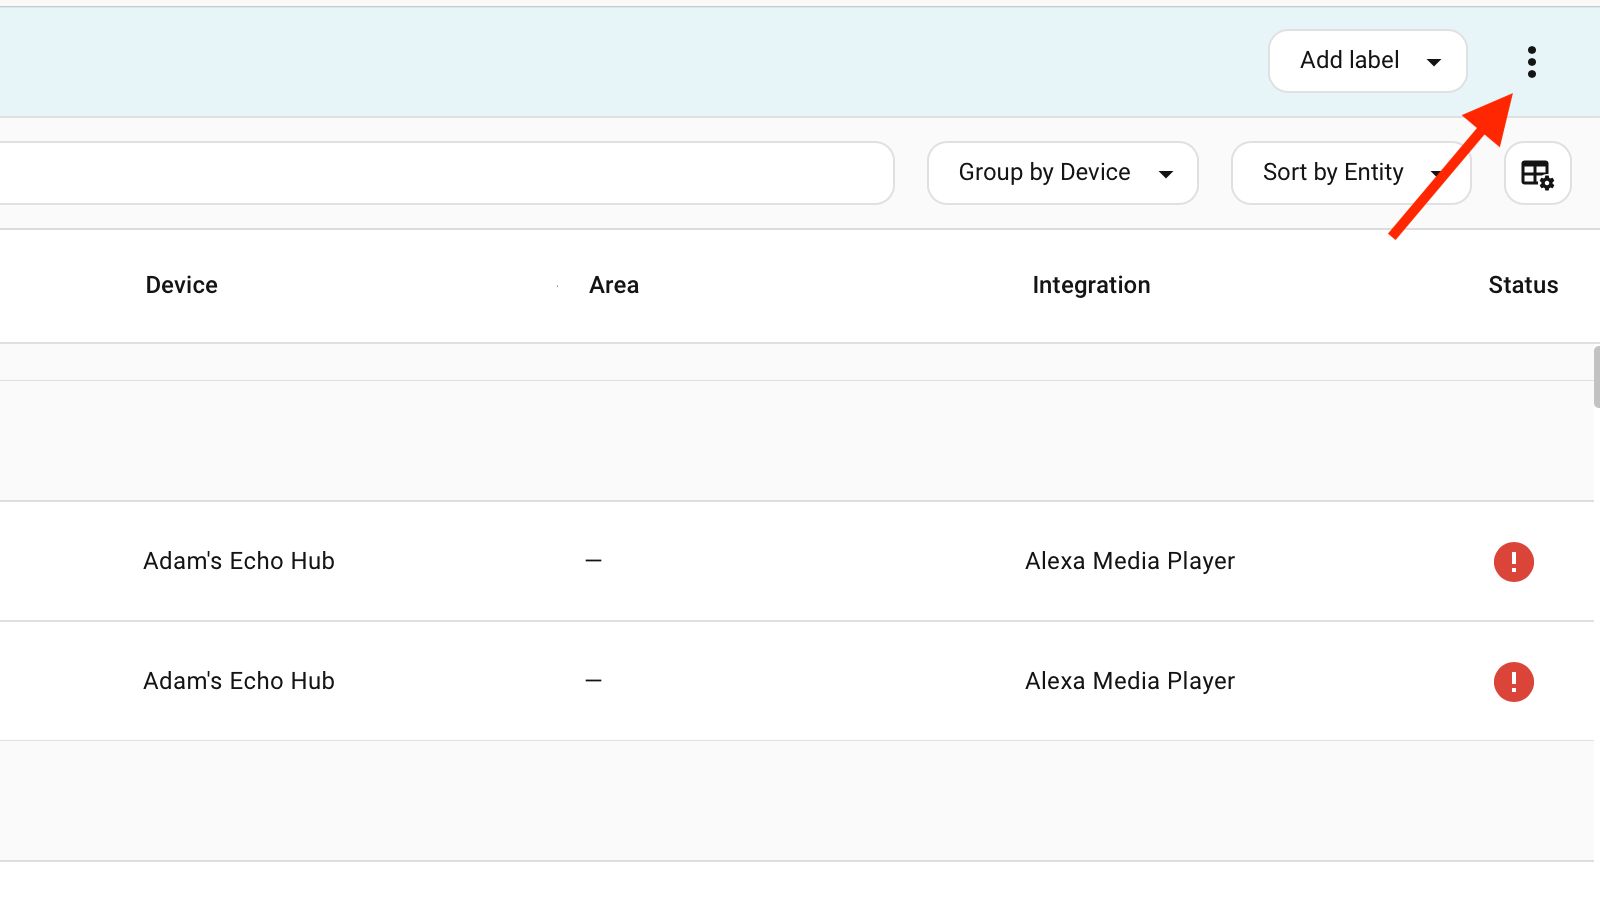Image resolution: width=1600 pixels, height=900 pixels.
Task: Select second Adam's Echo Hub device cell
Action: tap(239, 681)
